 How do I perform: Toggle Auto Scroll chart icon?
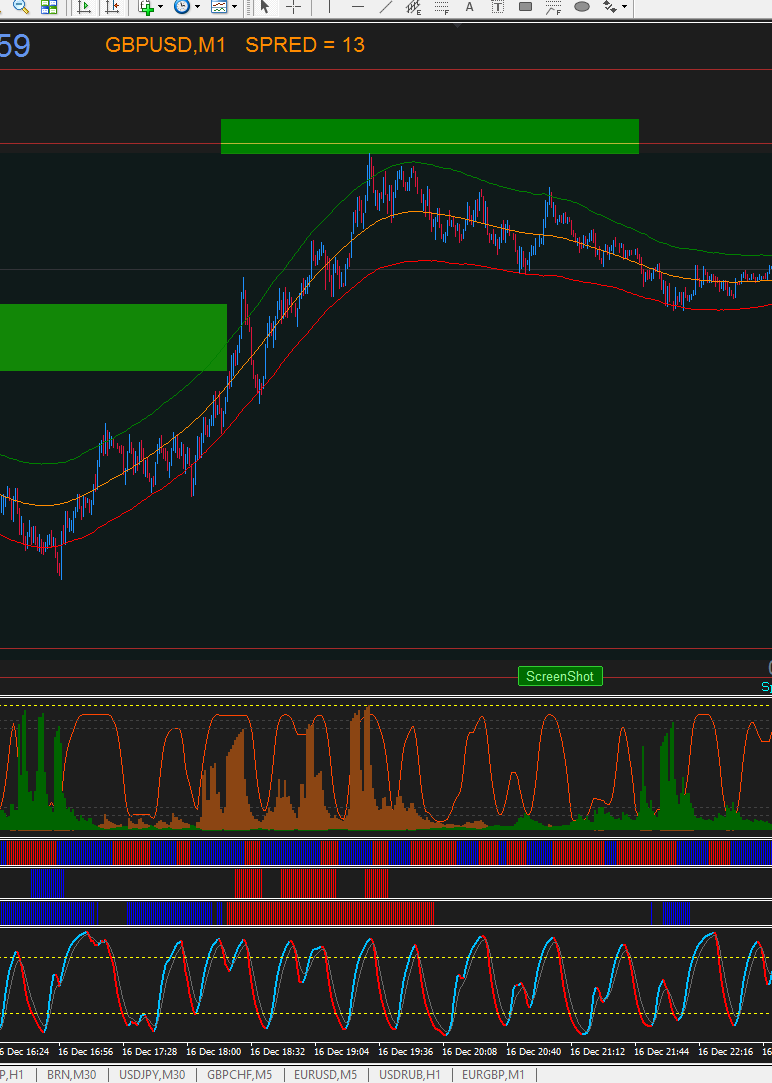click(x=84, y=7)
